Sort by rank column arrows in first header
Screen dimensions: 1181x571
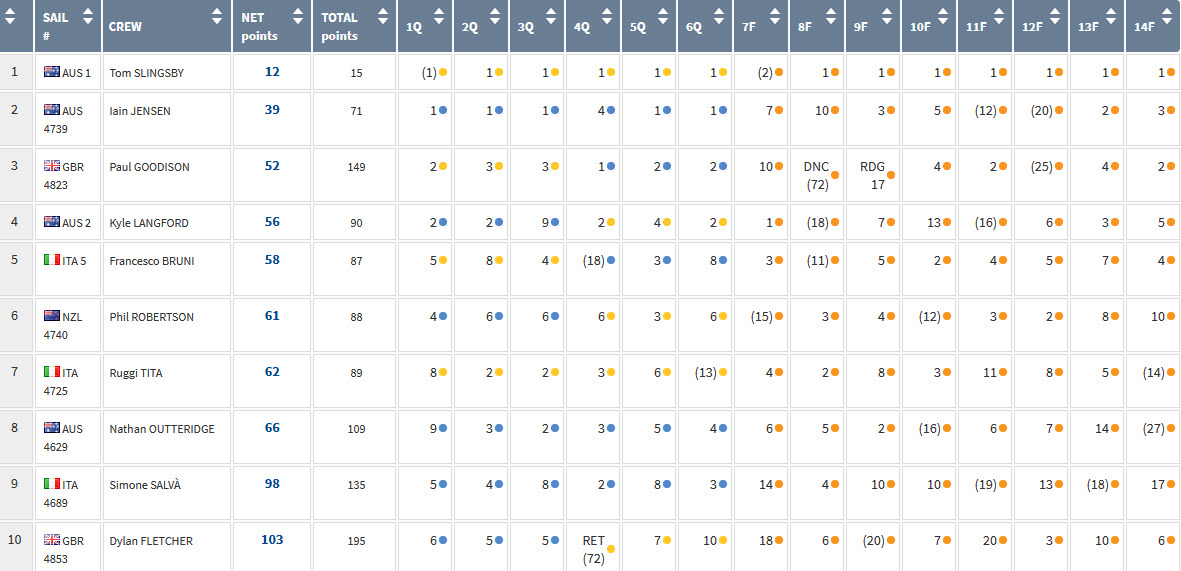pos(10,16)
